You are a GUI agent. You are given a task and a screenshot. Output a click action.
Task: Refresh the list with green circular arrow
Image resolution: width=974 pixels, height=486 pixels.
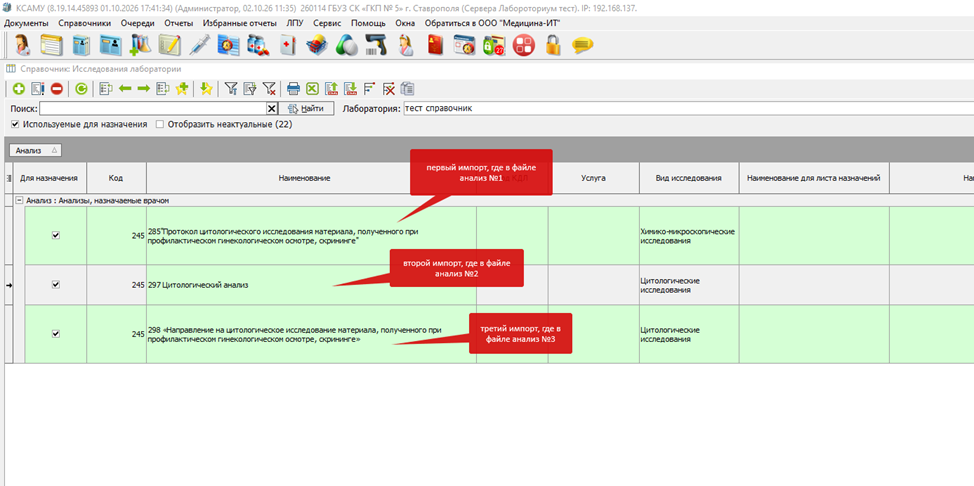point(81,89)
